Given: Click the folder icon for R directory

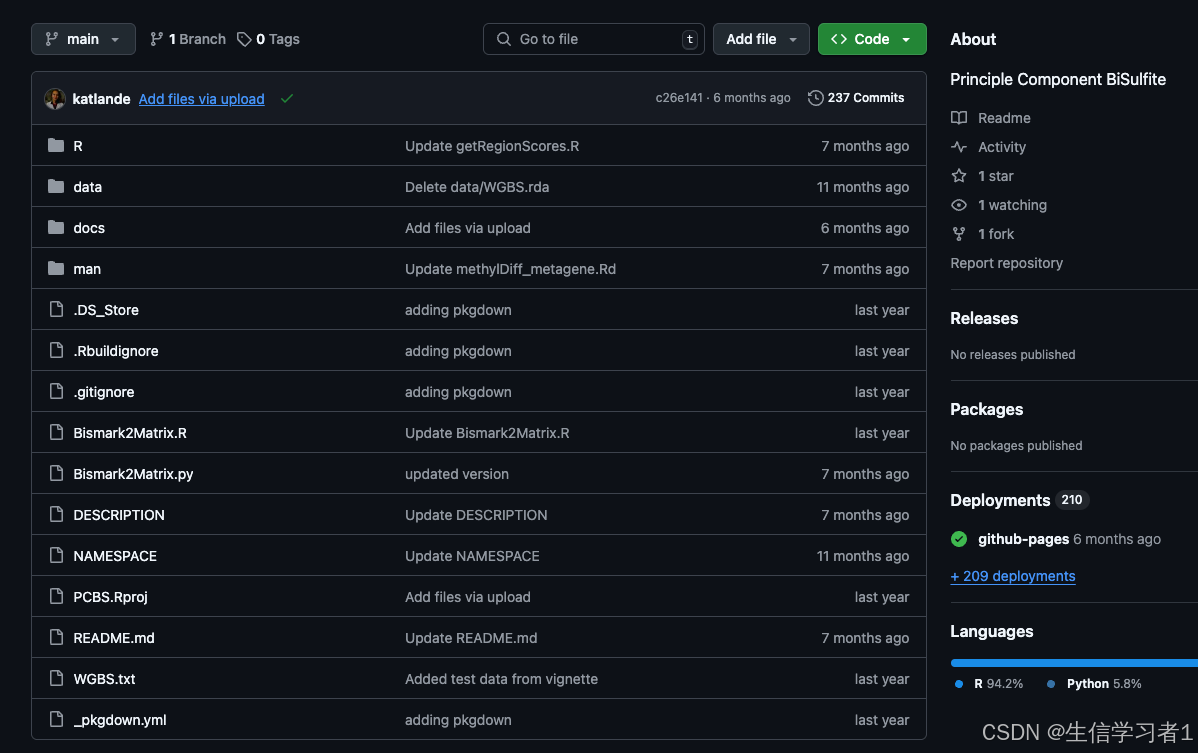Looking at the screenshot, I should pyautogui.click(x=56, y=145).
